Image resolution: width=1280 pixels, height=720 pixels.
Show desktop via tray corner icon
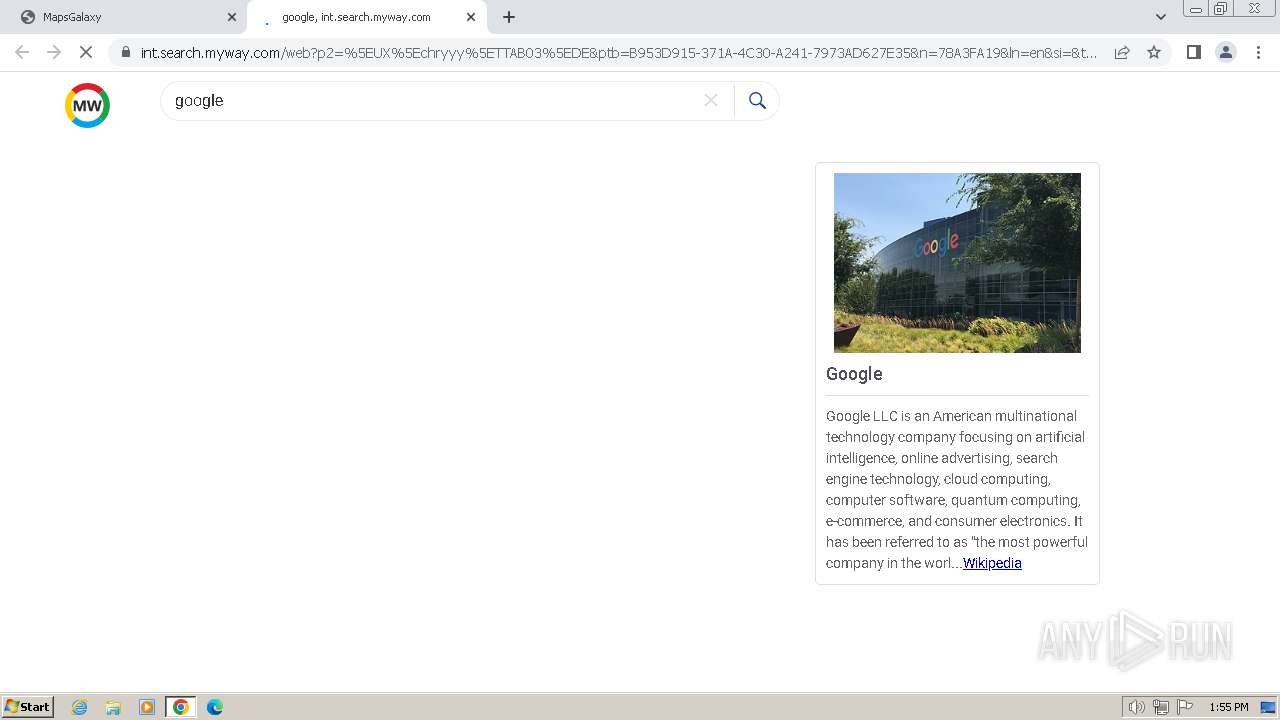[1268, 707]
